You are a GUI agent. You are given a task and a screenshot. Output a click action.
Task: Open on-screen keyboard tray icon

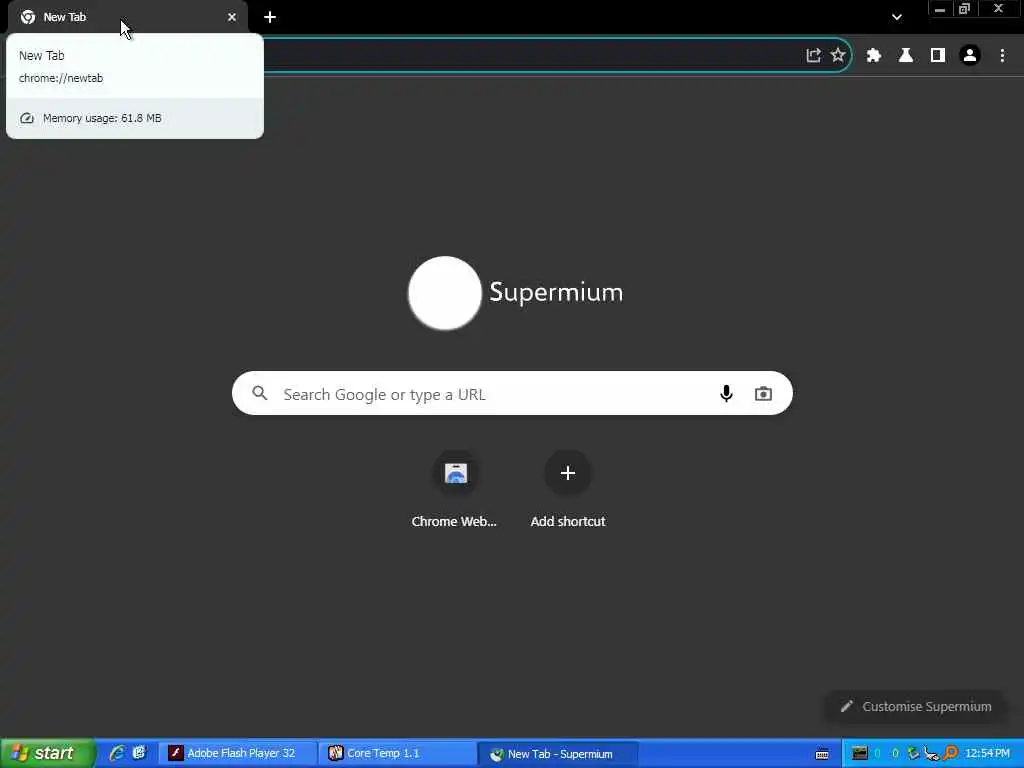(822, 754)
